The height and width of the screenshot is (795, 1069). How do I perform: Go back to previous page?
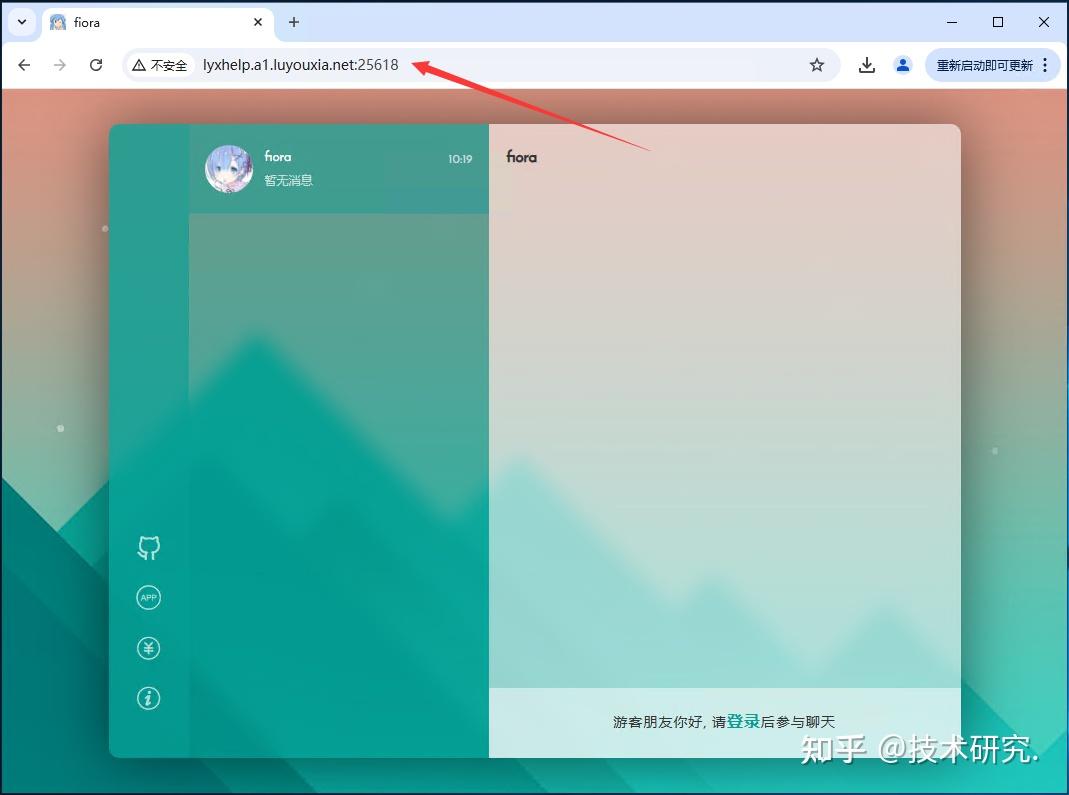coord(24,65)
